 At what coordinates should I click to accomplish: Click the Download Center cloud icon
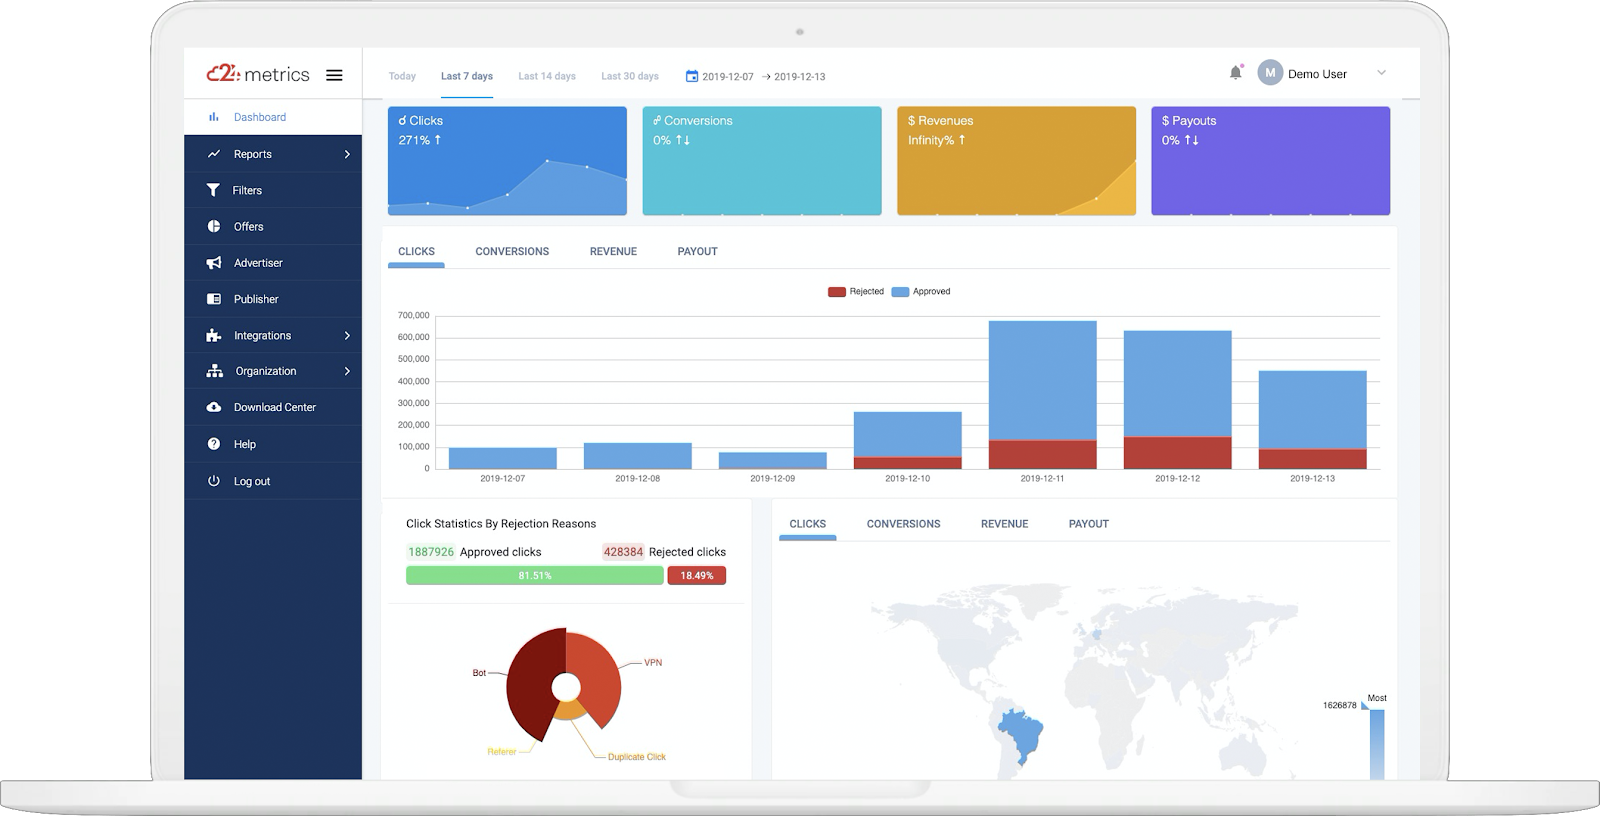click(213, 407)
